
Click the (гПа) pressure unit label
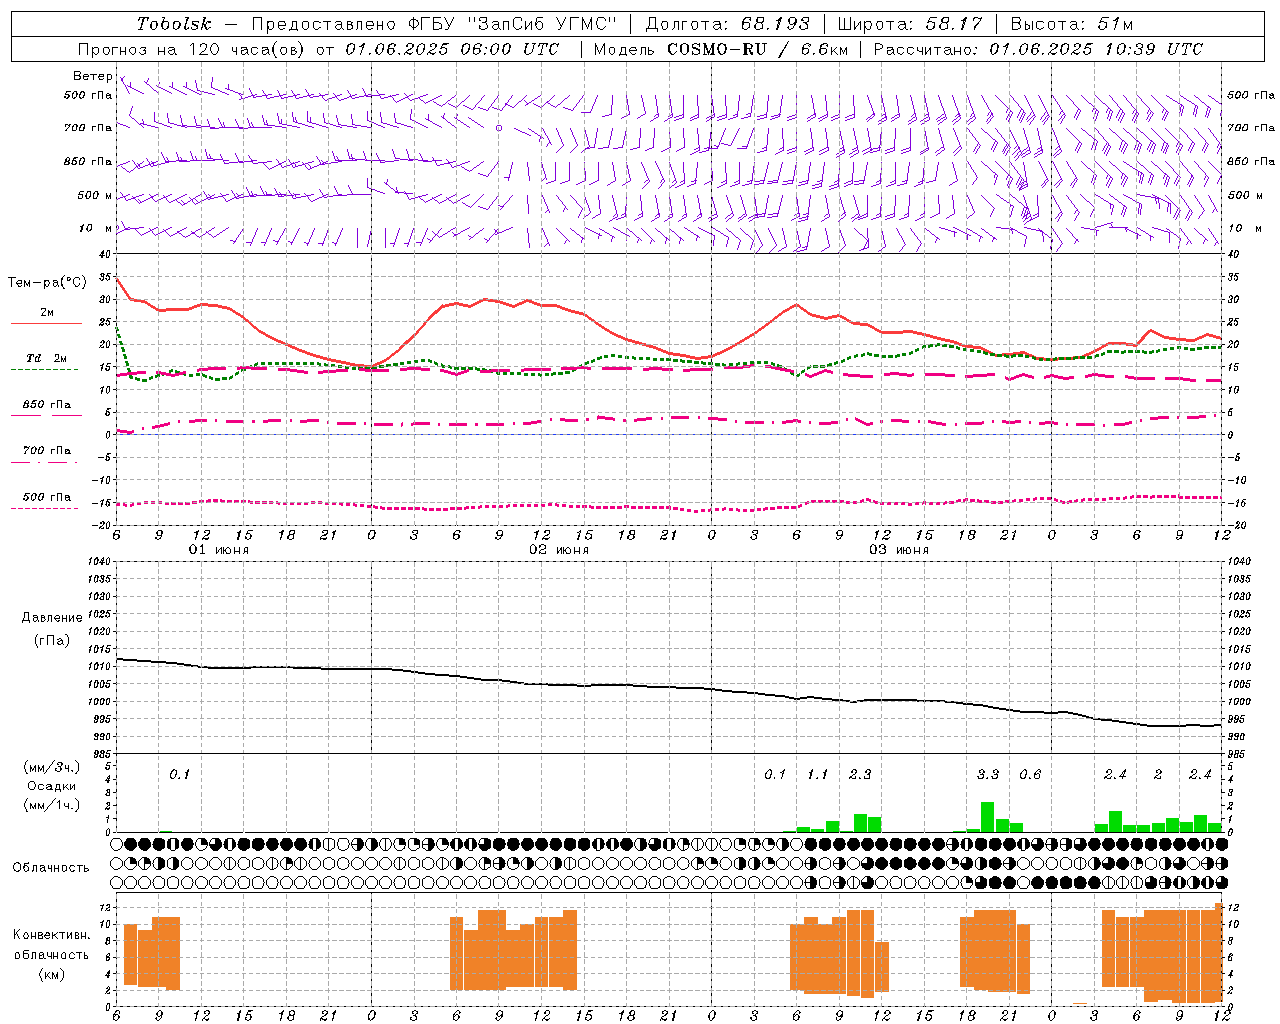click(x=51, y=640)
